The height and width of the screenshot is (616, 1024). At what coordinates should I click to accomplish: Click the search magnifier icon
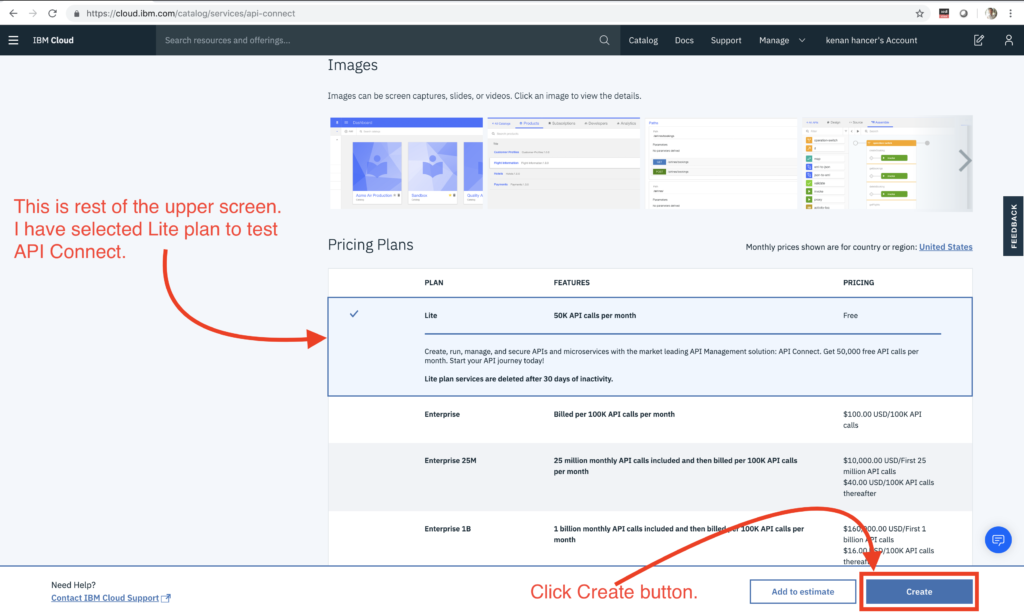604,41
